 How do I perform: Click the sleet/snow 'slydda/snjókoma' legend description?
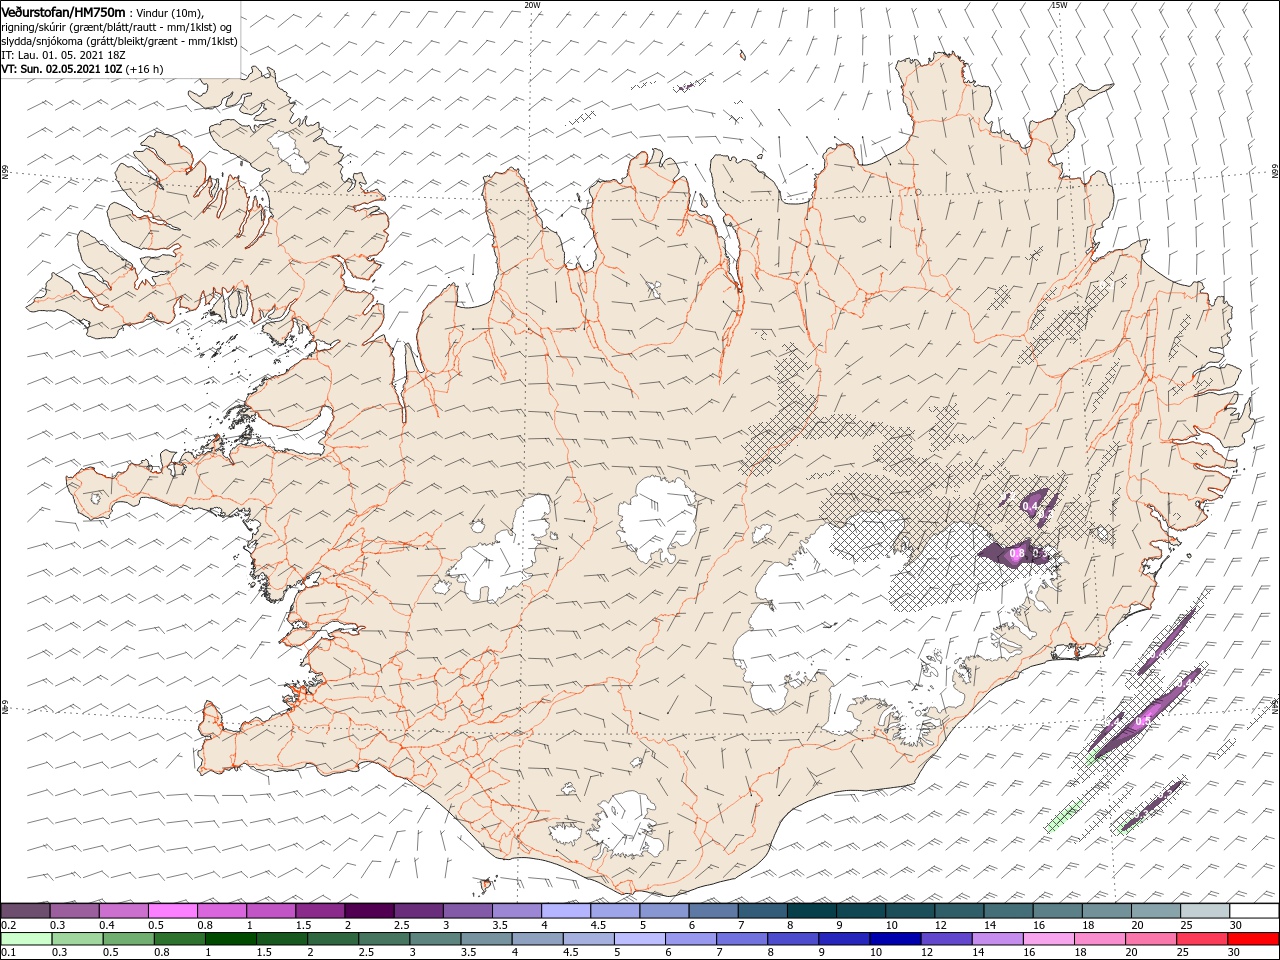[119, 41]
